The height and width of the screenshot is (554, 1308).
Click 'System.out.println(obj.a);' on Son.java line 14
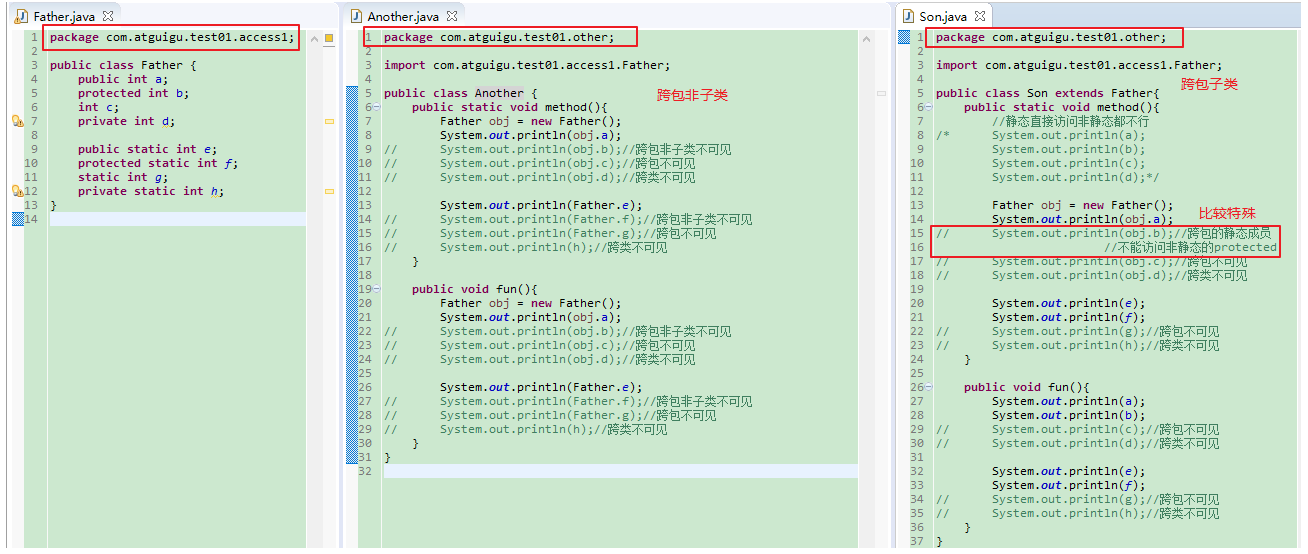coord(1082,219)
